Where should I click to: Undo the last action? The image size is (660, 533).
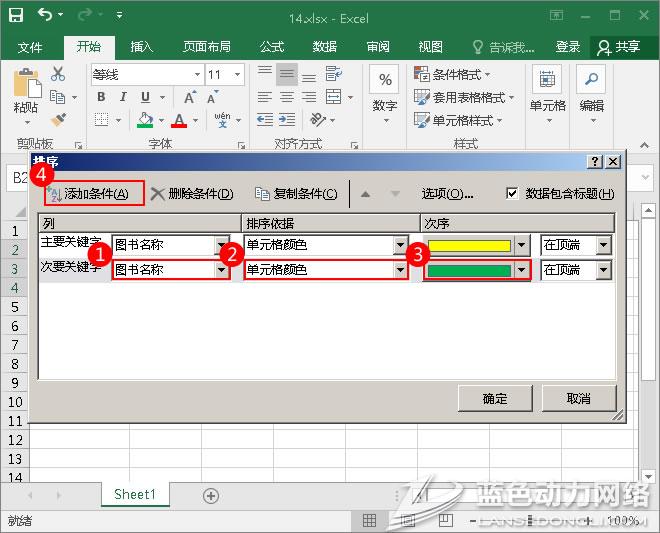click(x=45, y=15)
